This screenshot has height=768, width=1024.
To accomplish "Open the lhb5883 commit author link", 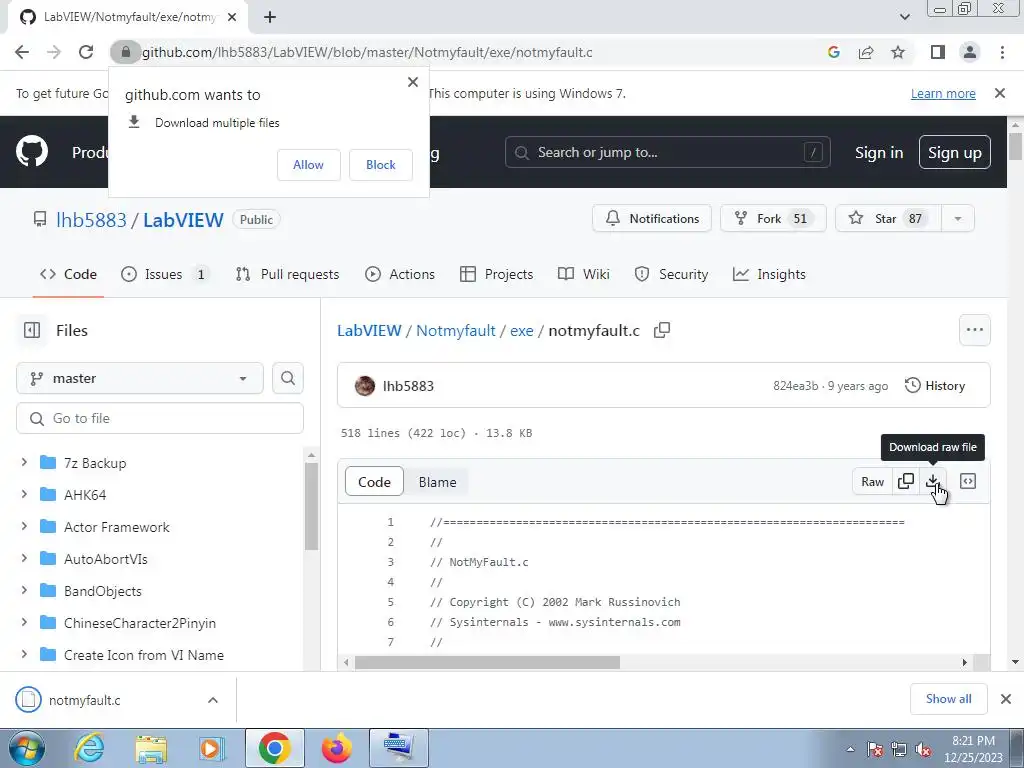I will (x=408, y=386).
